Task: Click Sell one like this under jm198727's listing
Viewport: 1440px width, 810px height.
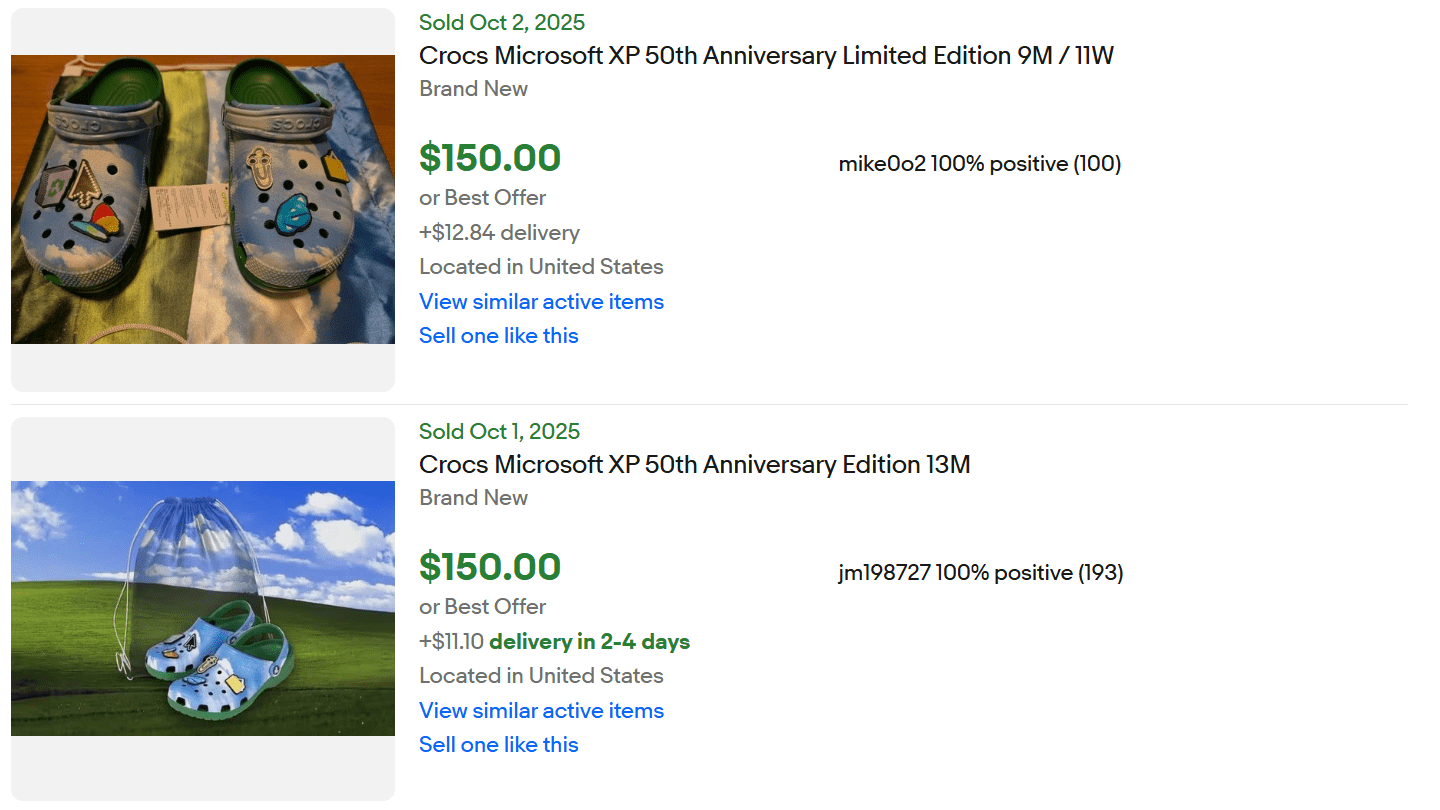Action: (x=498, y=745)
